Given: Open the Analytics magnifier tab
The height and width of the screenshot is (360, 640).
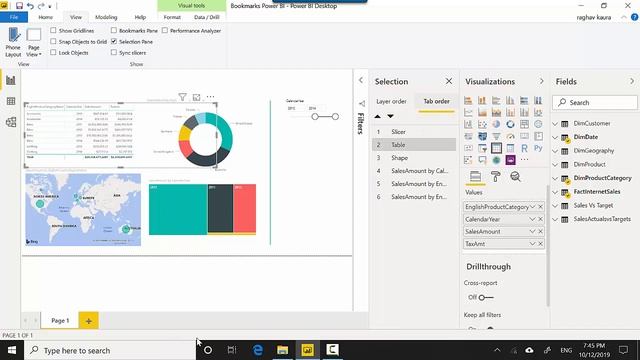Looking at the screenshot, I should click(x=516, y=176).
